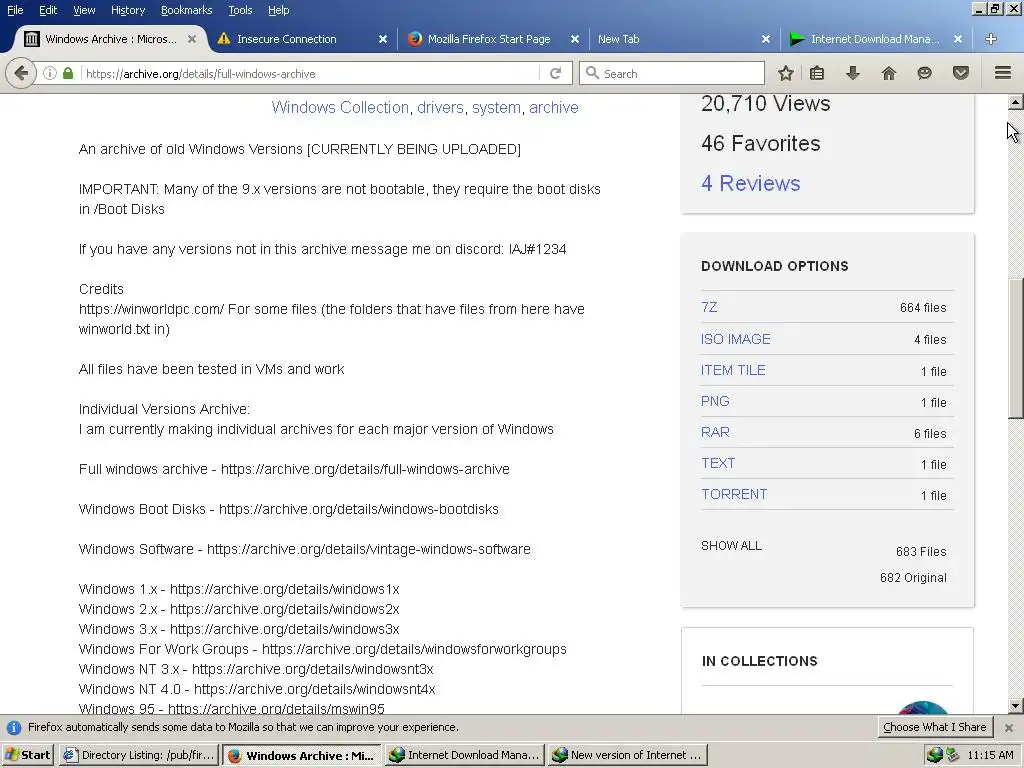
Task: Switch to Internet Download Manager browser tab
Action: coord(875,39)
